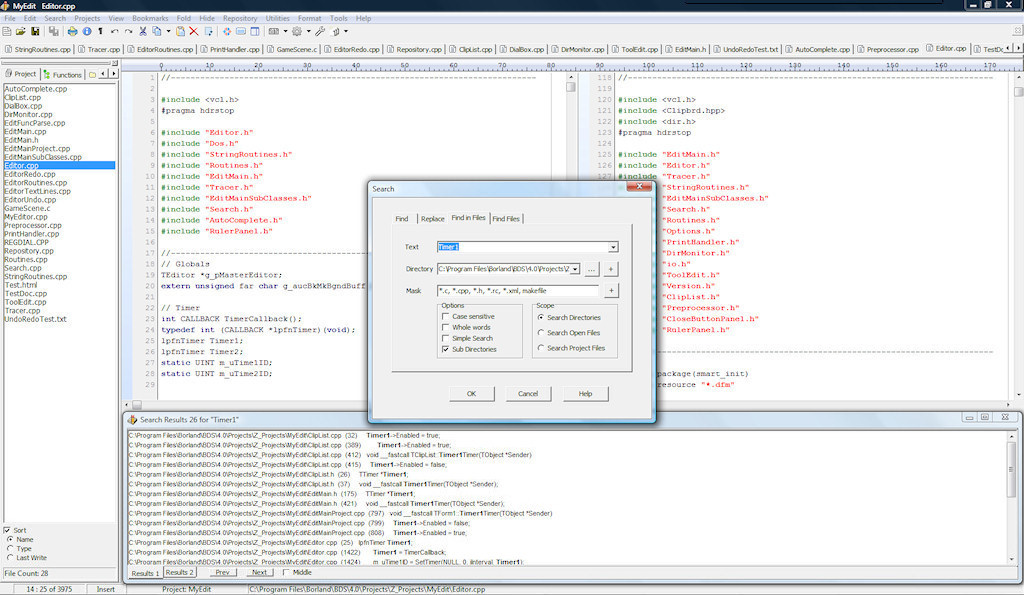Click the folder icon next to Functions tab
This screenshot has width=1024, height=595.
point(92,74)
